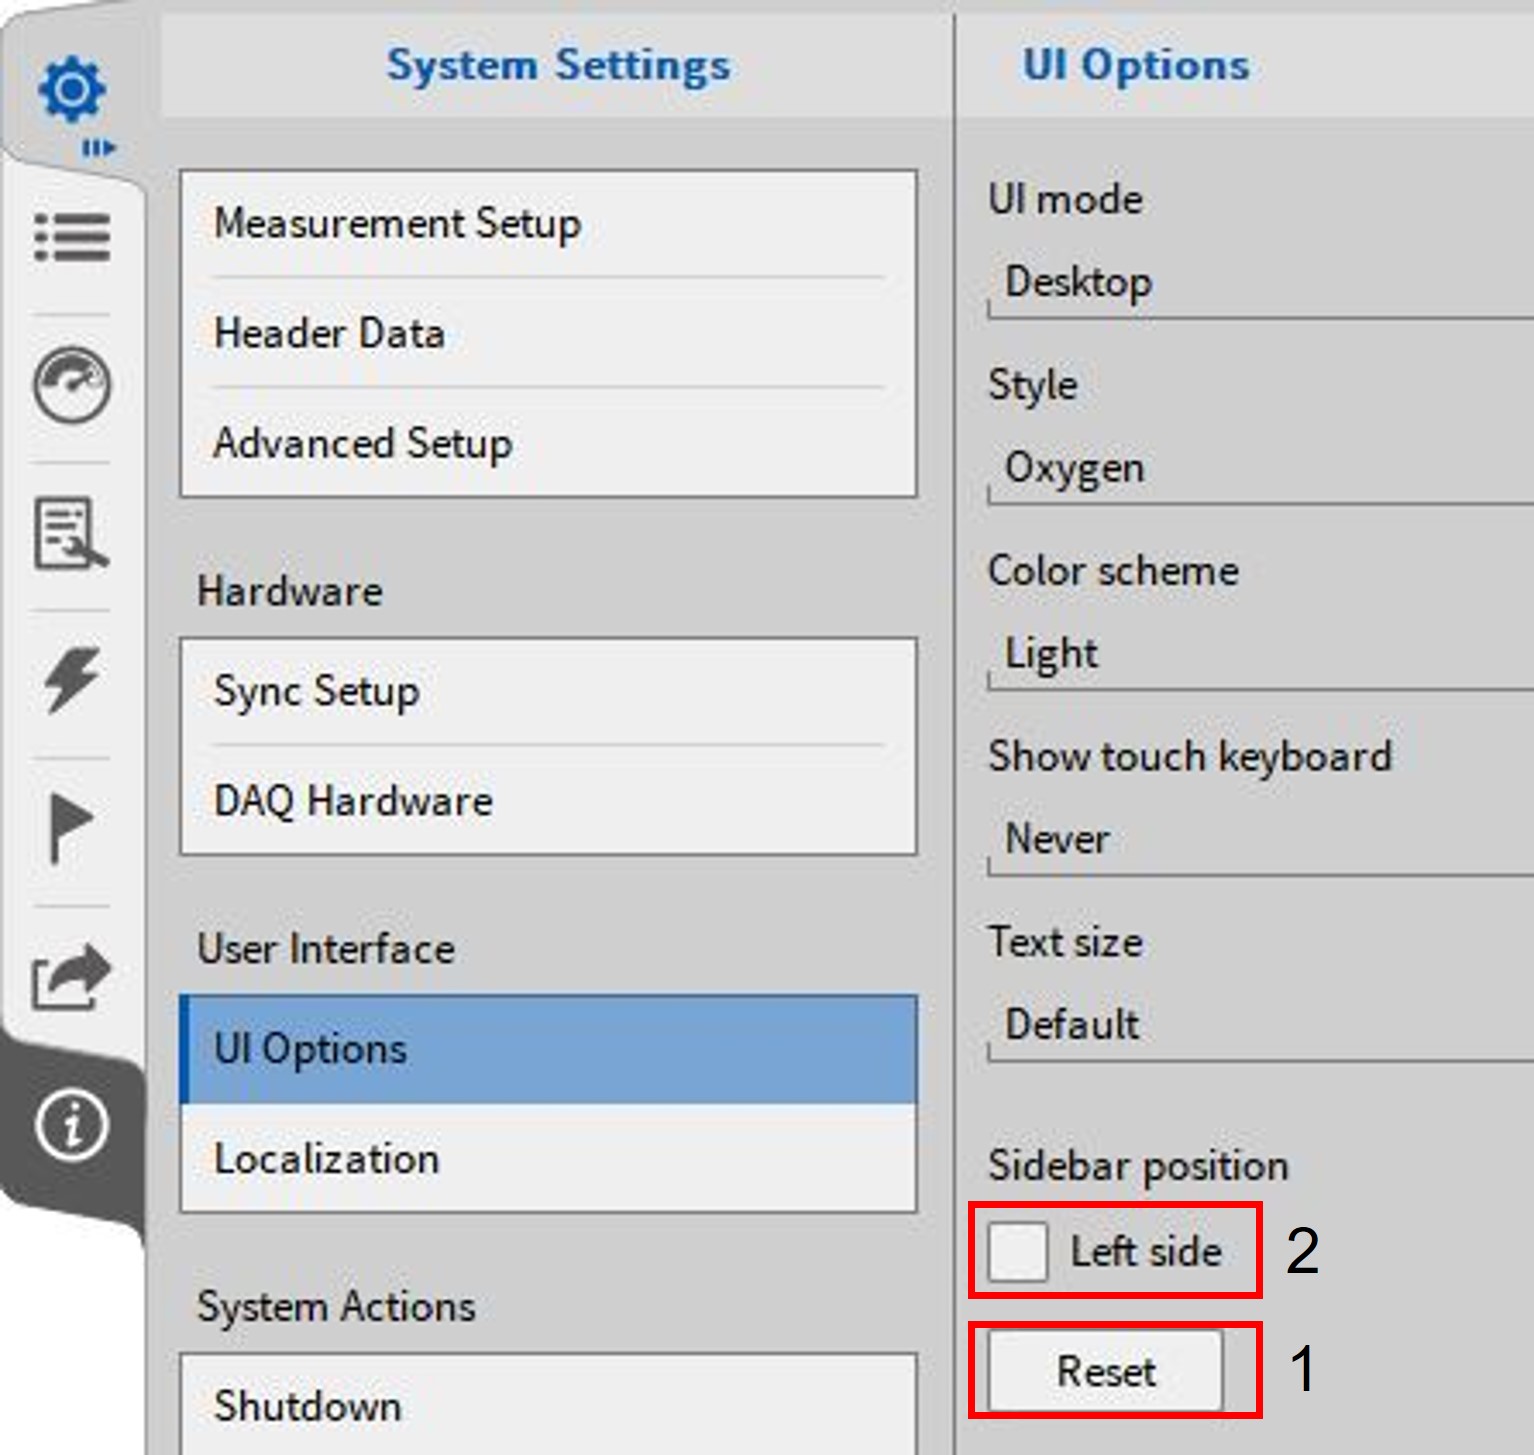
Task: Open the Color scheme Light dropdown
Action: 1260,655
